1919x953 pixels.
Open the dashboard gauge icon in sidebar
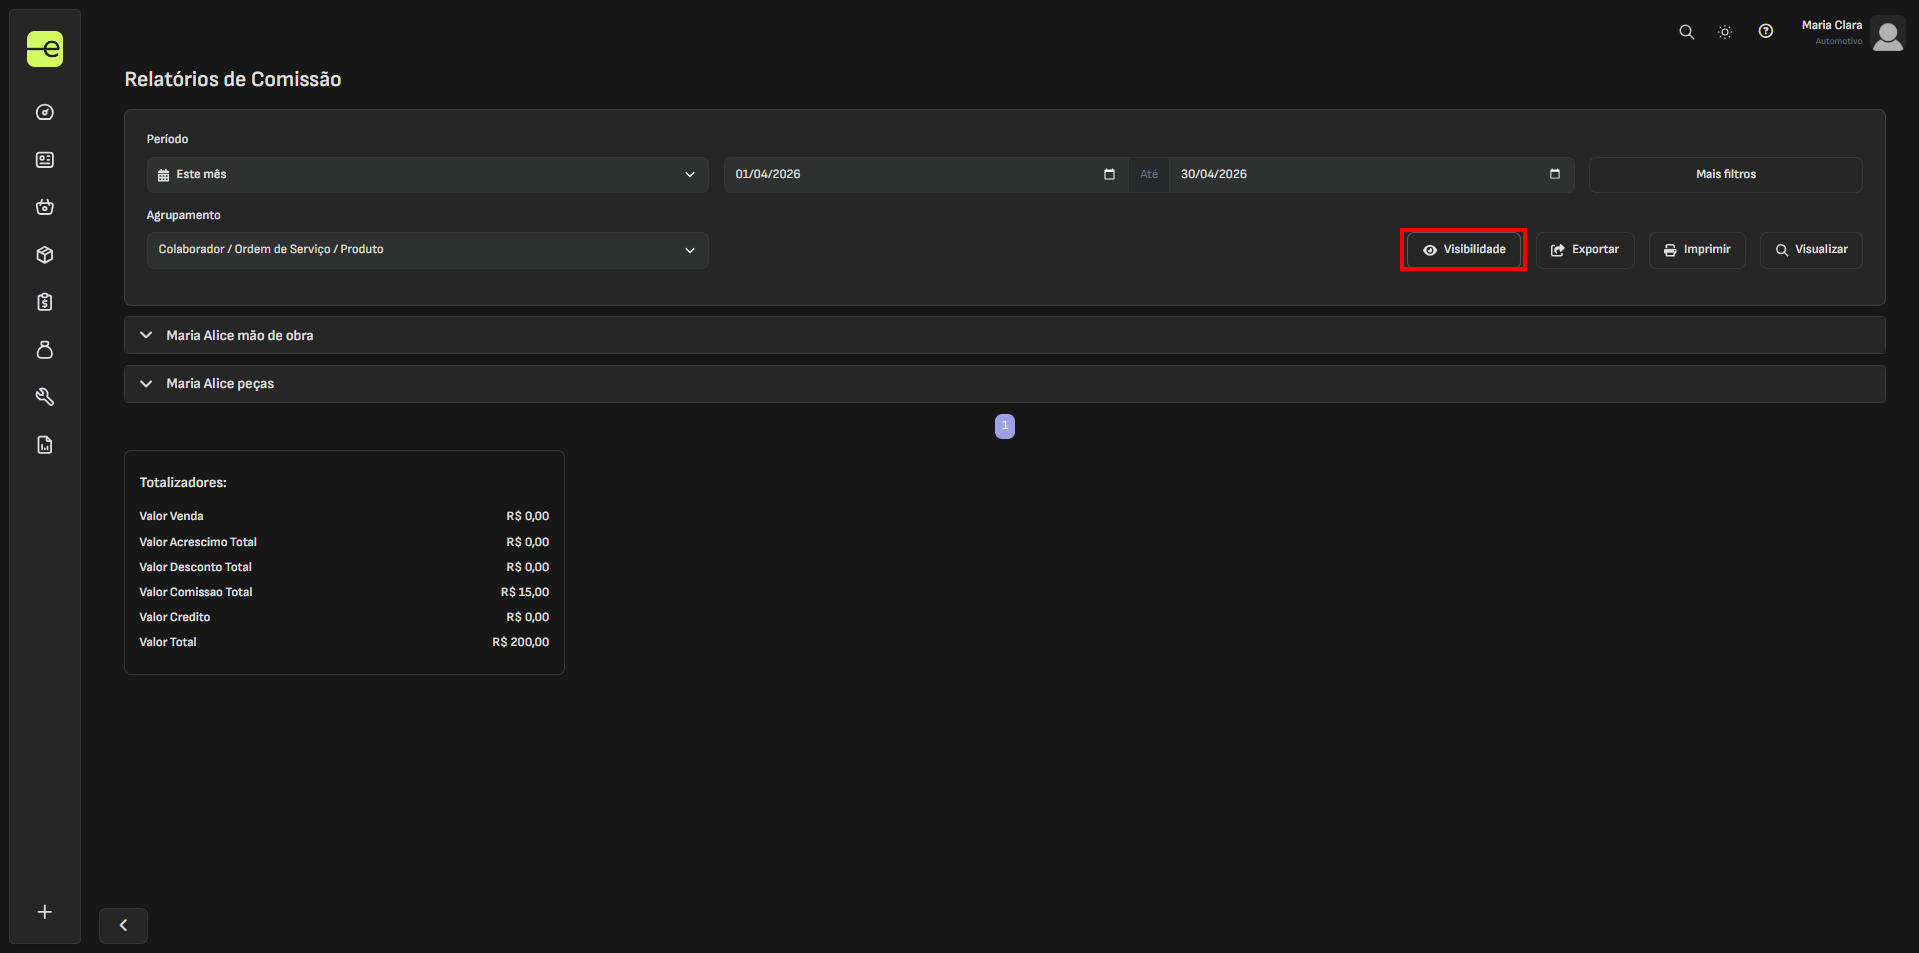pyautogui.click(x=45, y=112)
